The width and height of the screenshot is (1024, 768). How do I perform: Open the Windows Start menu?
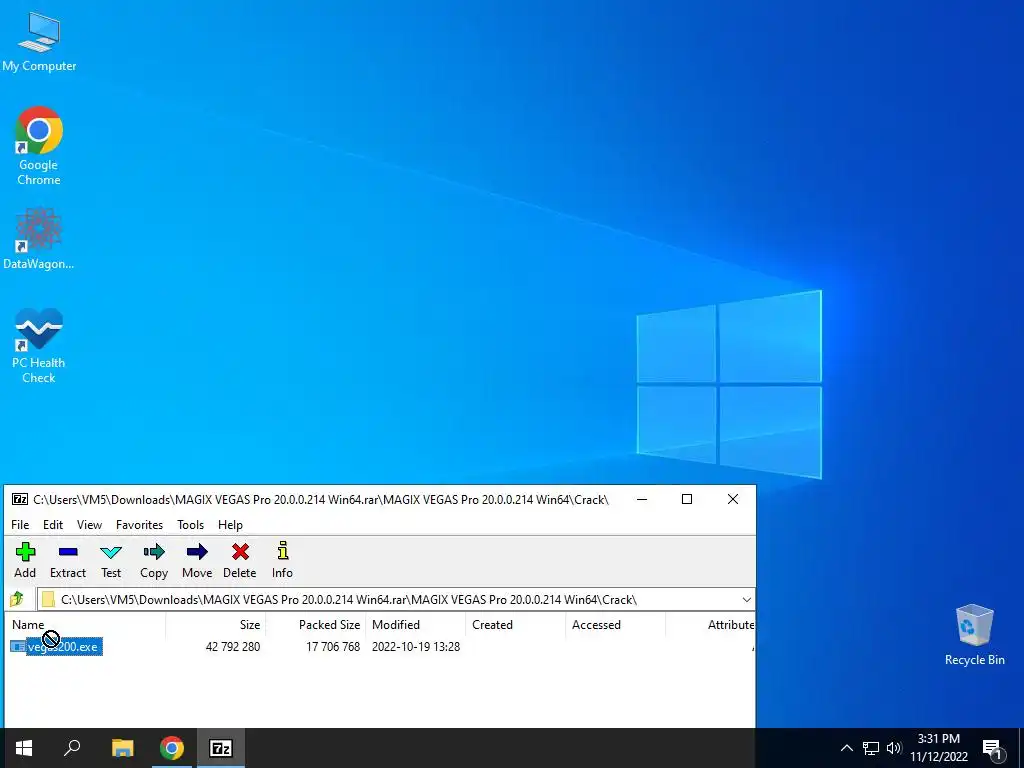[x=24, y=748]
